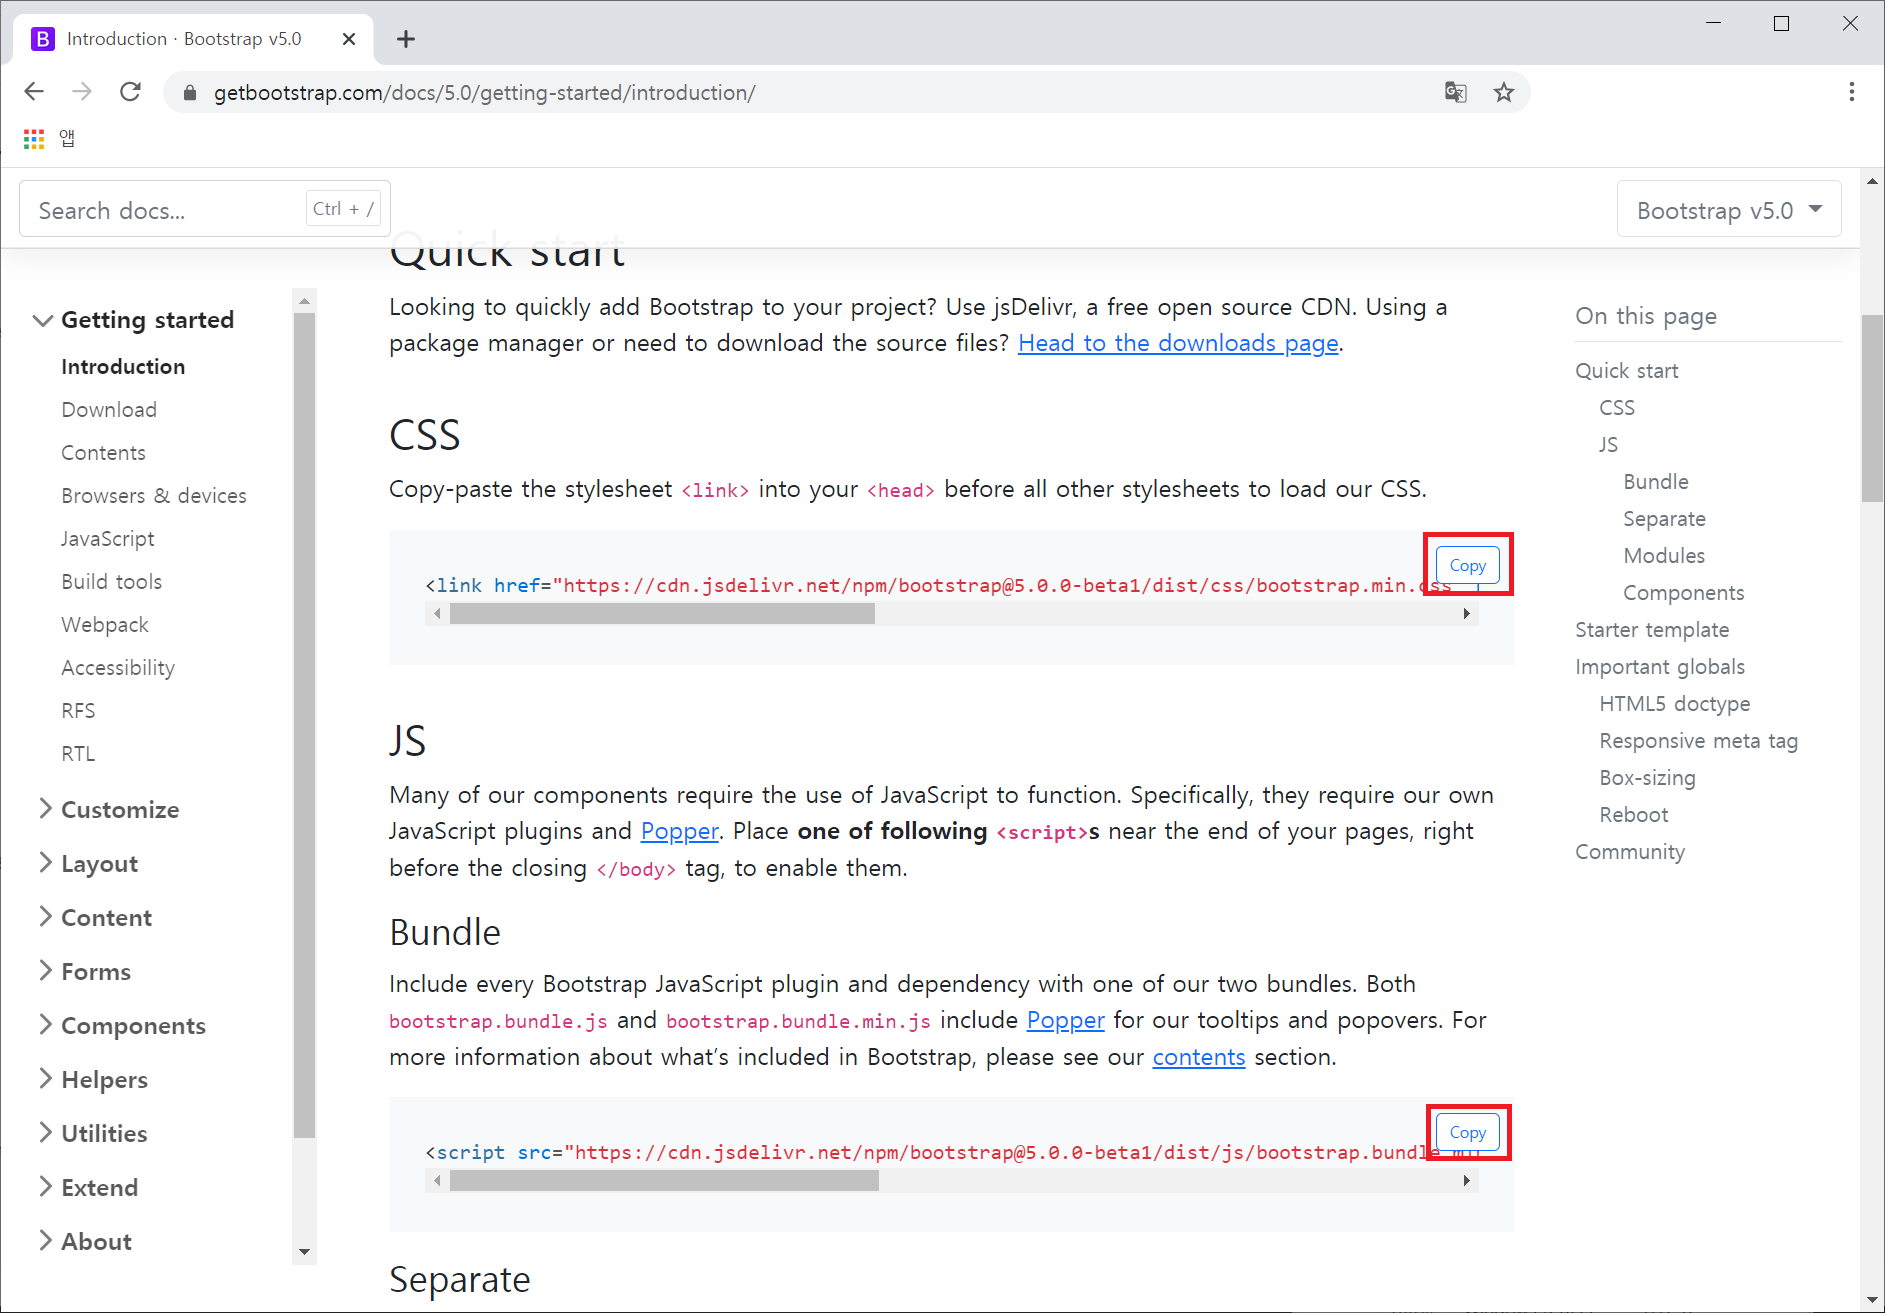Click CSS code block right scroll arrow
Viewport: 1885px width, 1313px height.
(1466, 614)
